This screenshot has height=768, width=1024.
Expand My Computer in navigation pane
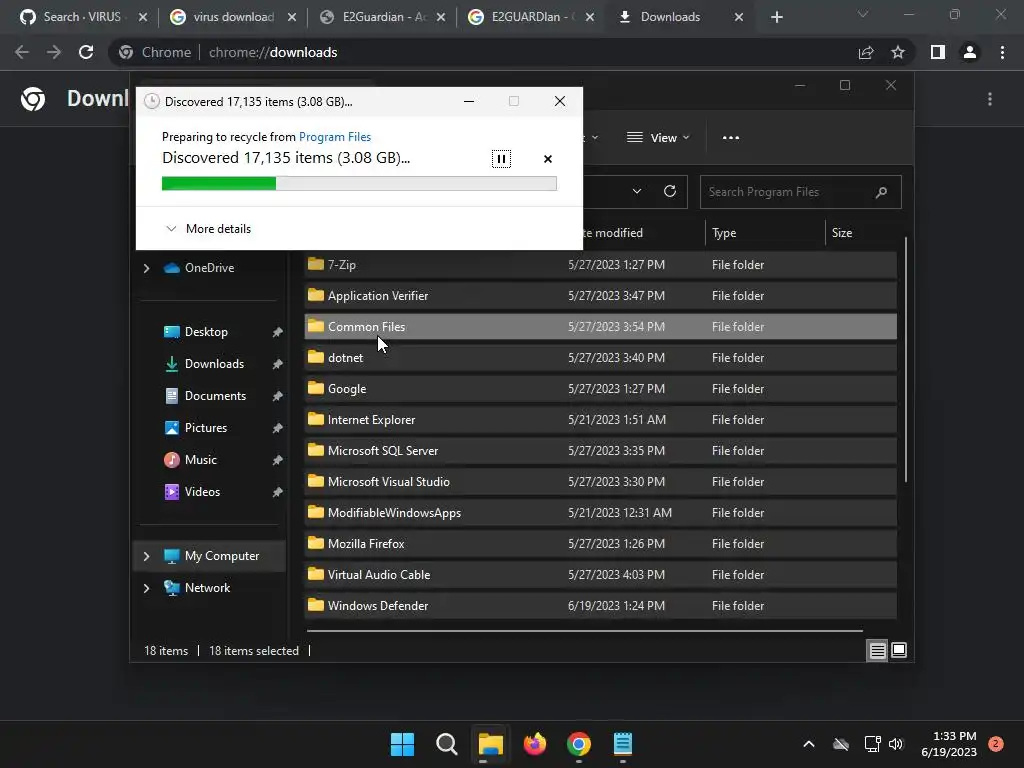tap(146, 556)
